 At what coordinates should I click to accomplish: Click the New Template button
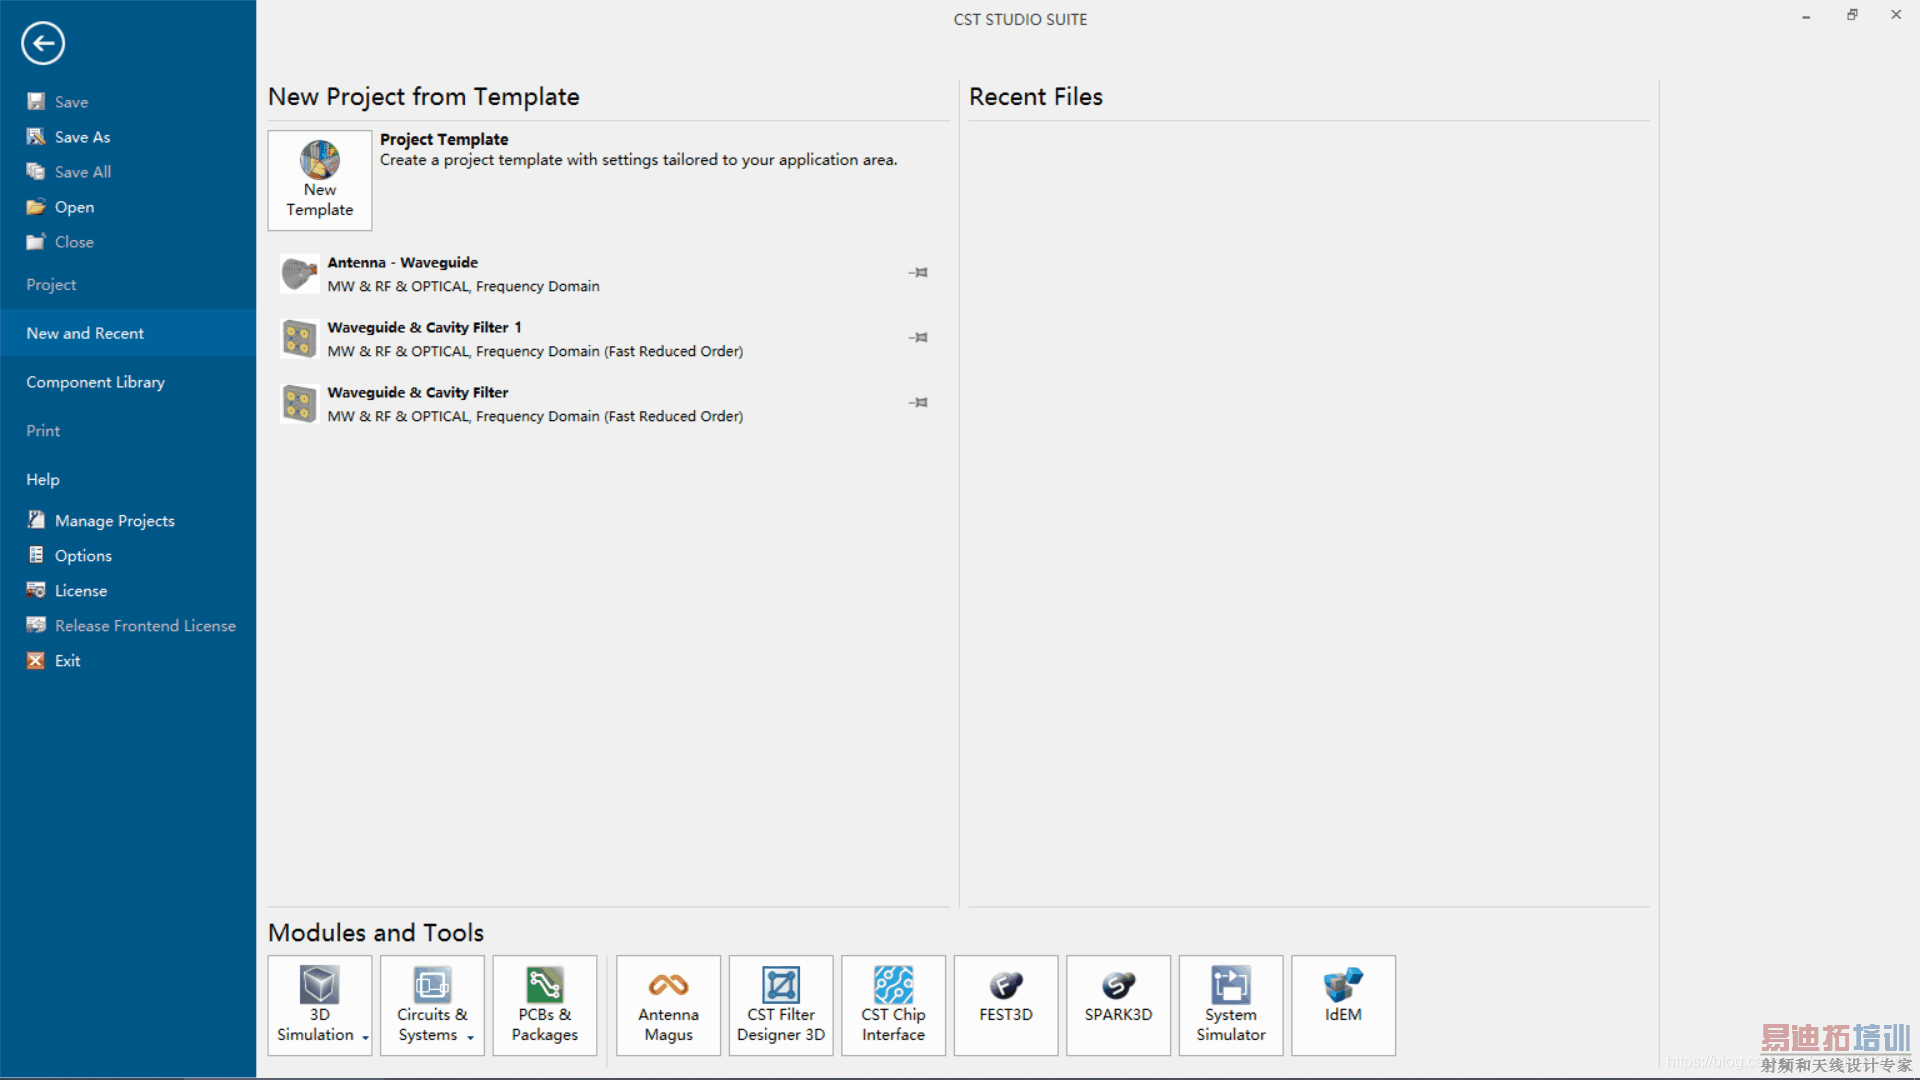[320, 180]
